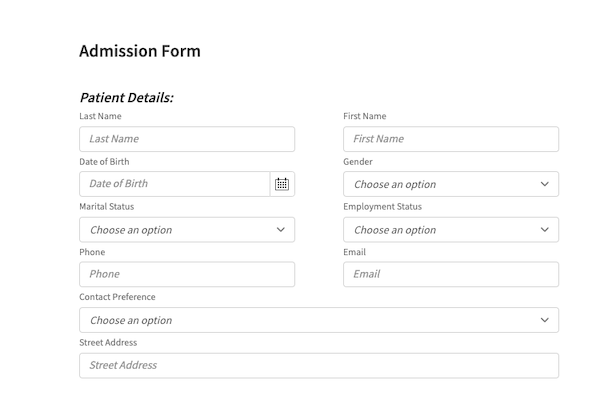600x400 pixels.
Task: Expand the Contact Preference selector
Action: point(319,320)
